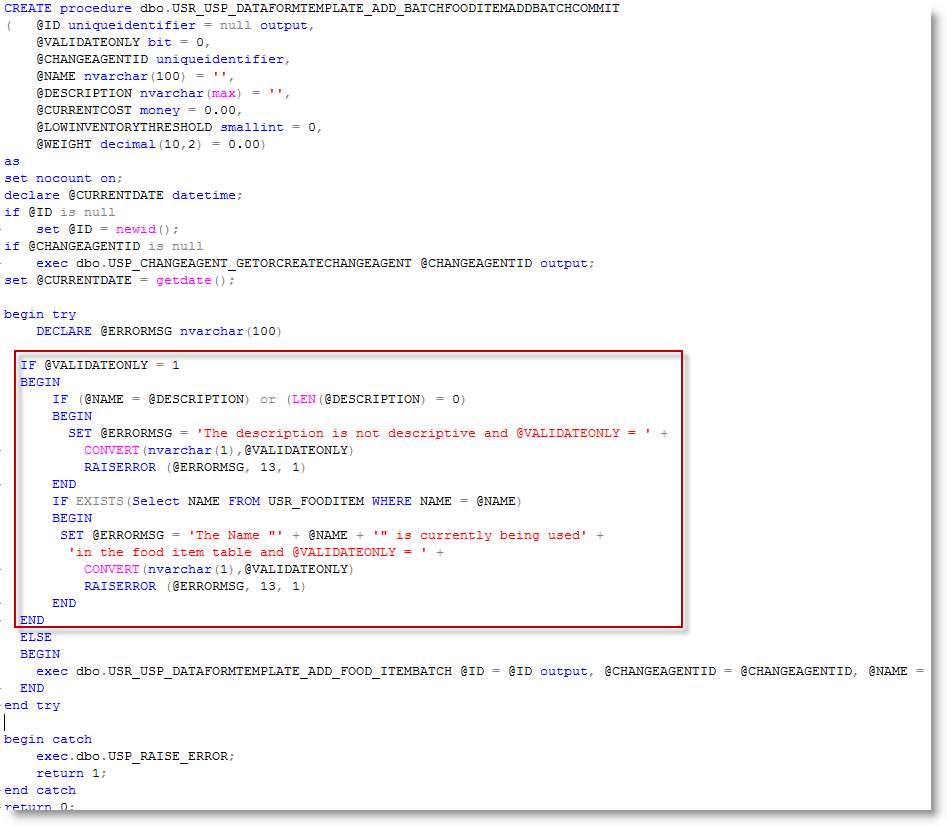947x826 pixels.
Task: Click the 'begin try' line
Action: click(40, 314)
